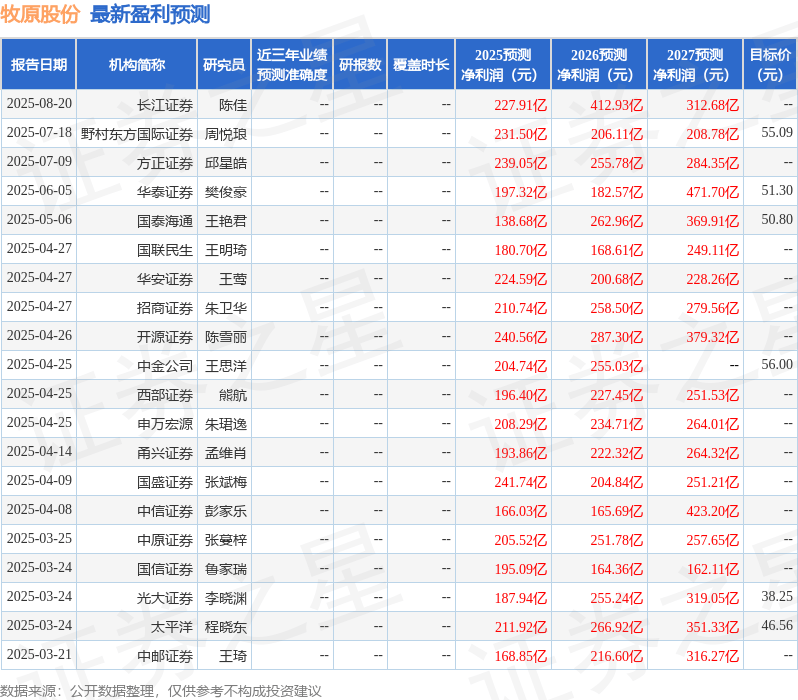The width and height of the screenshot is (798, 700).
Task: Click analyst name 陈佳
Action: pos(233,105)
